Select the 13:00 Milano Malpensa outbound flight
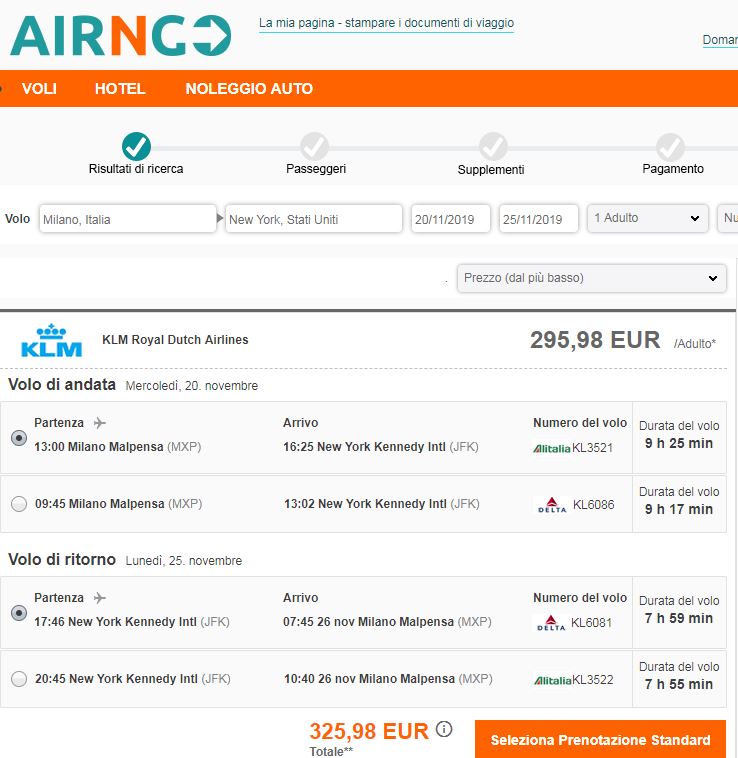The height and width of the screenshot is (758, 738). (19, 438)
